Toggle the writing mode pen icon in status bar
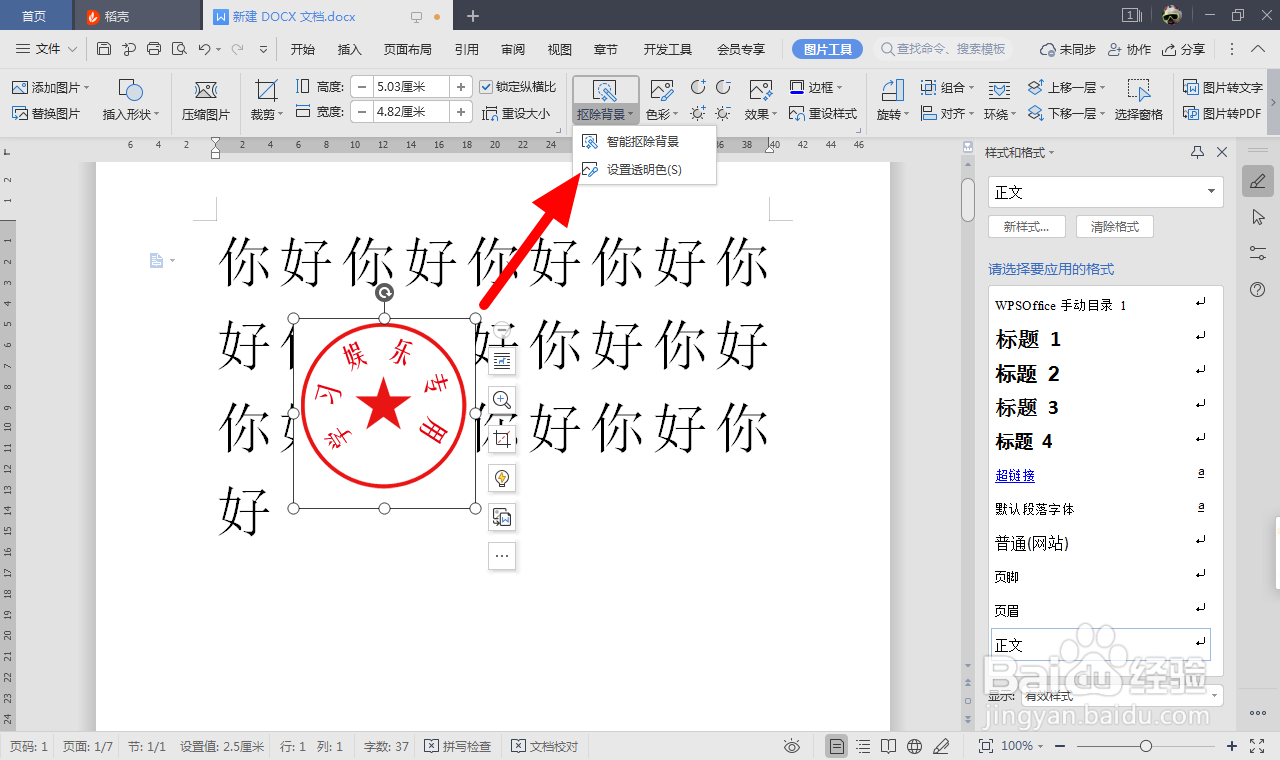 (941, 746)
